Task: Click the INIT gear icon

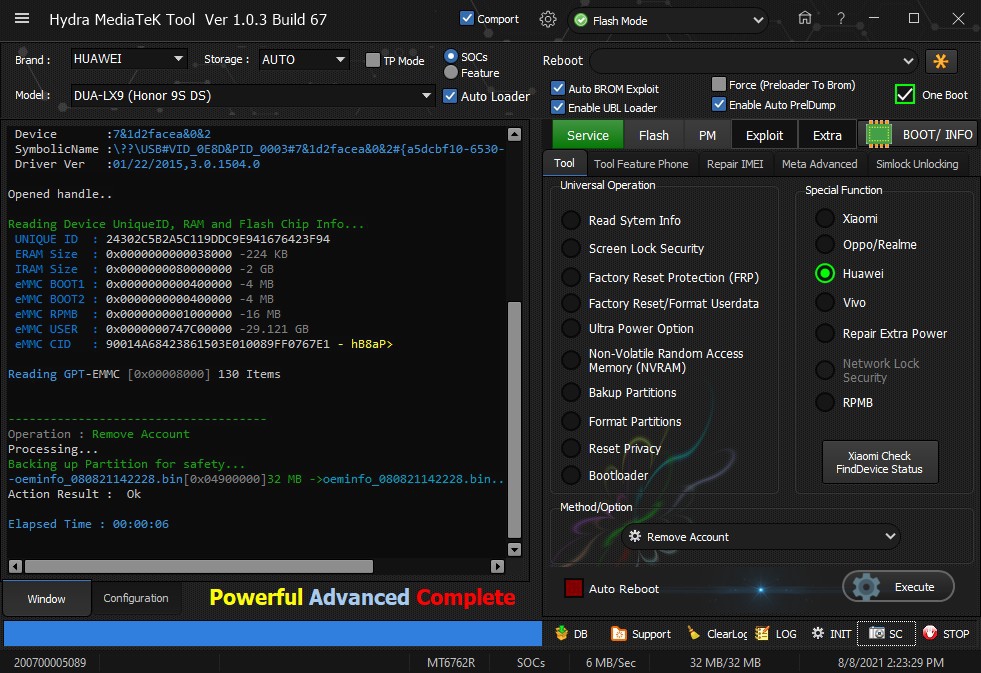Action: [818, 633]
